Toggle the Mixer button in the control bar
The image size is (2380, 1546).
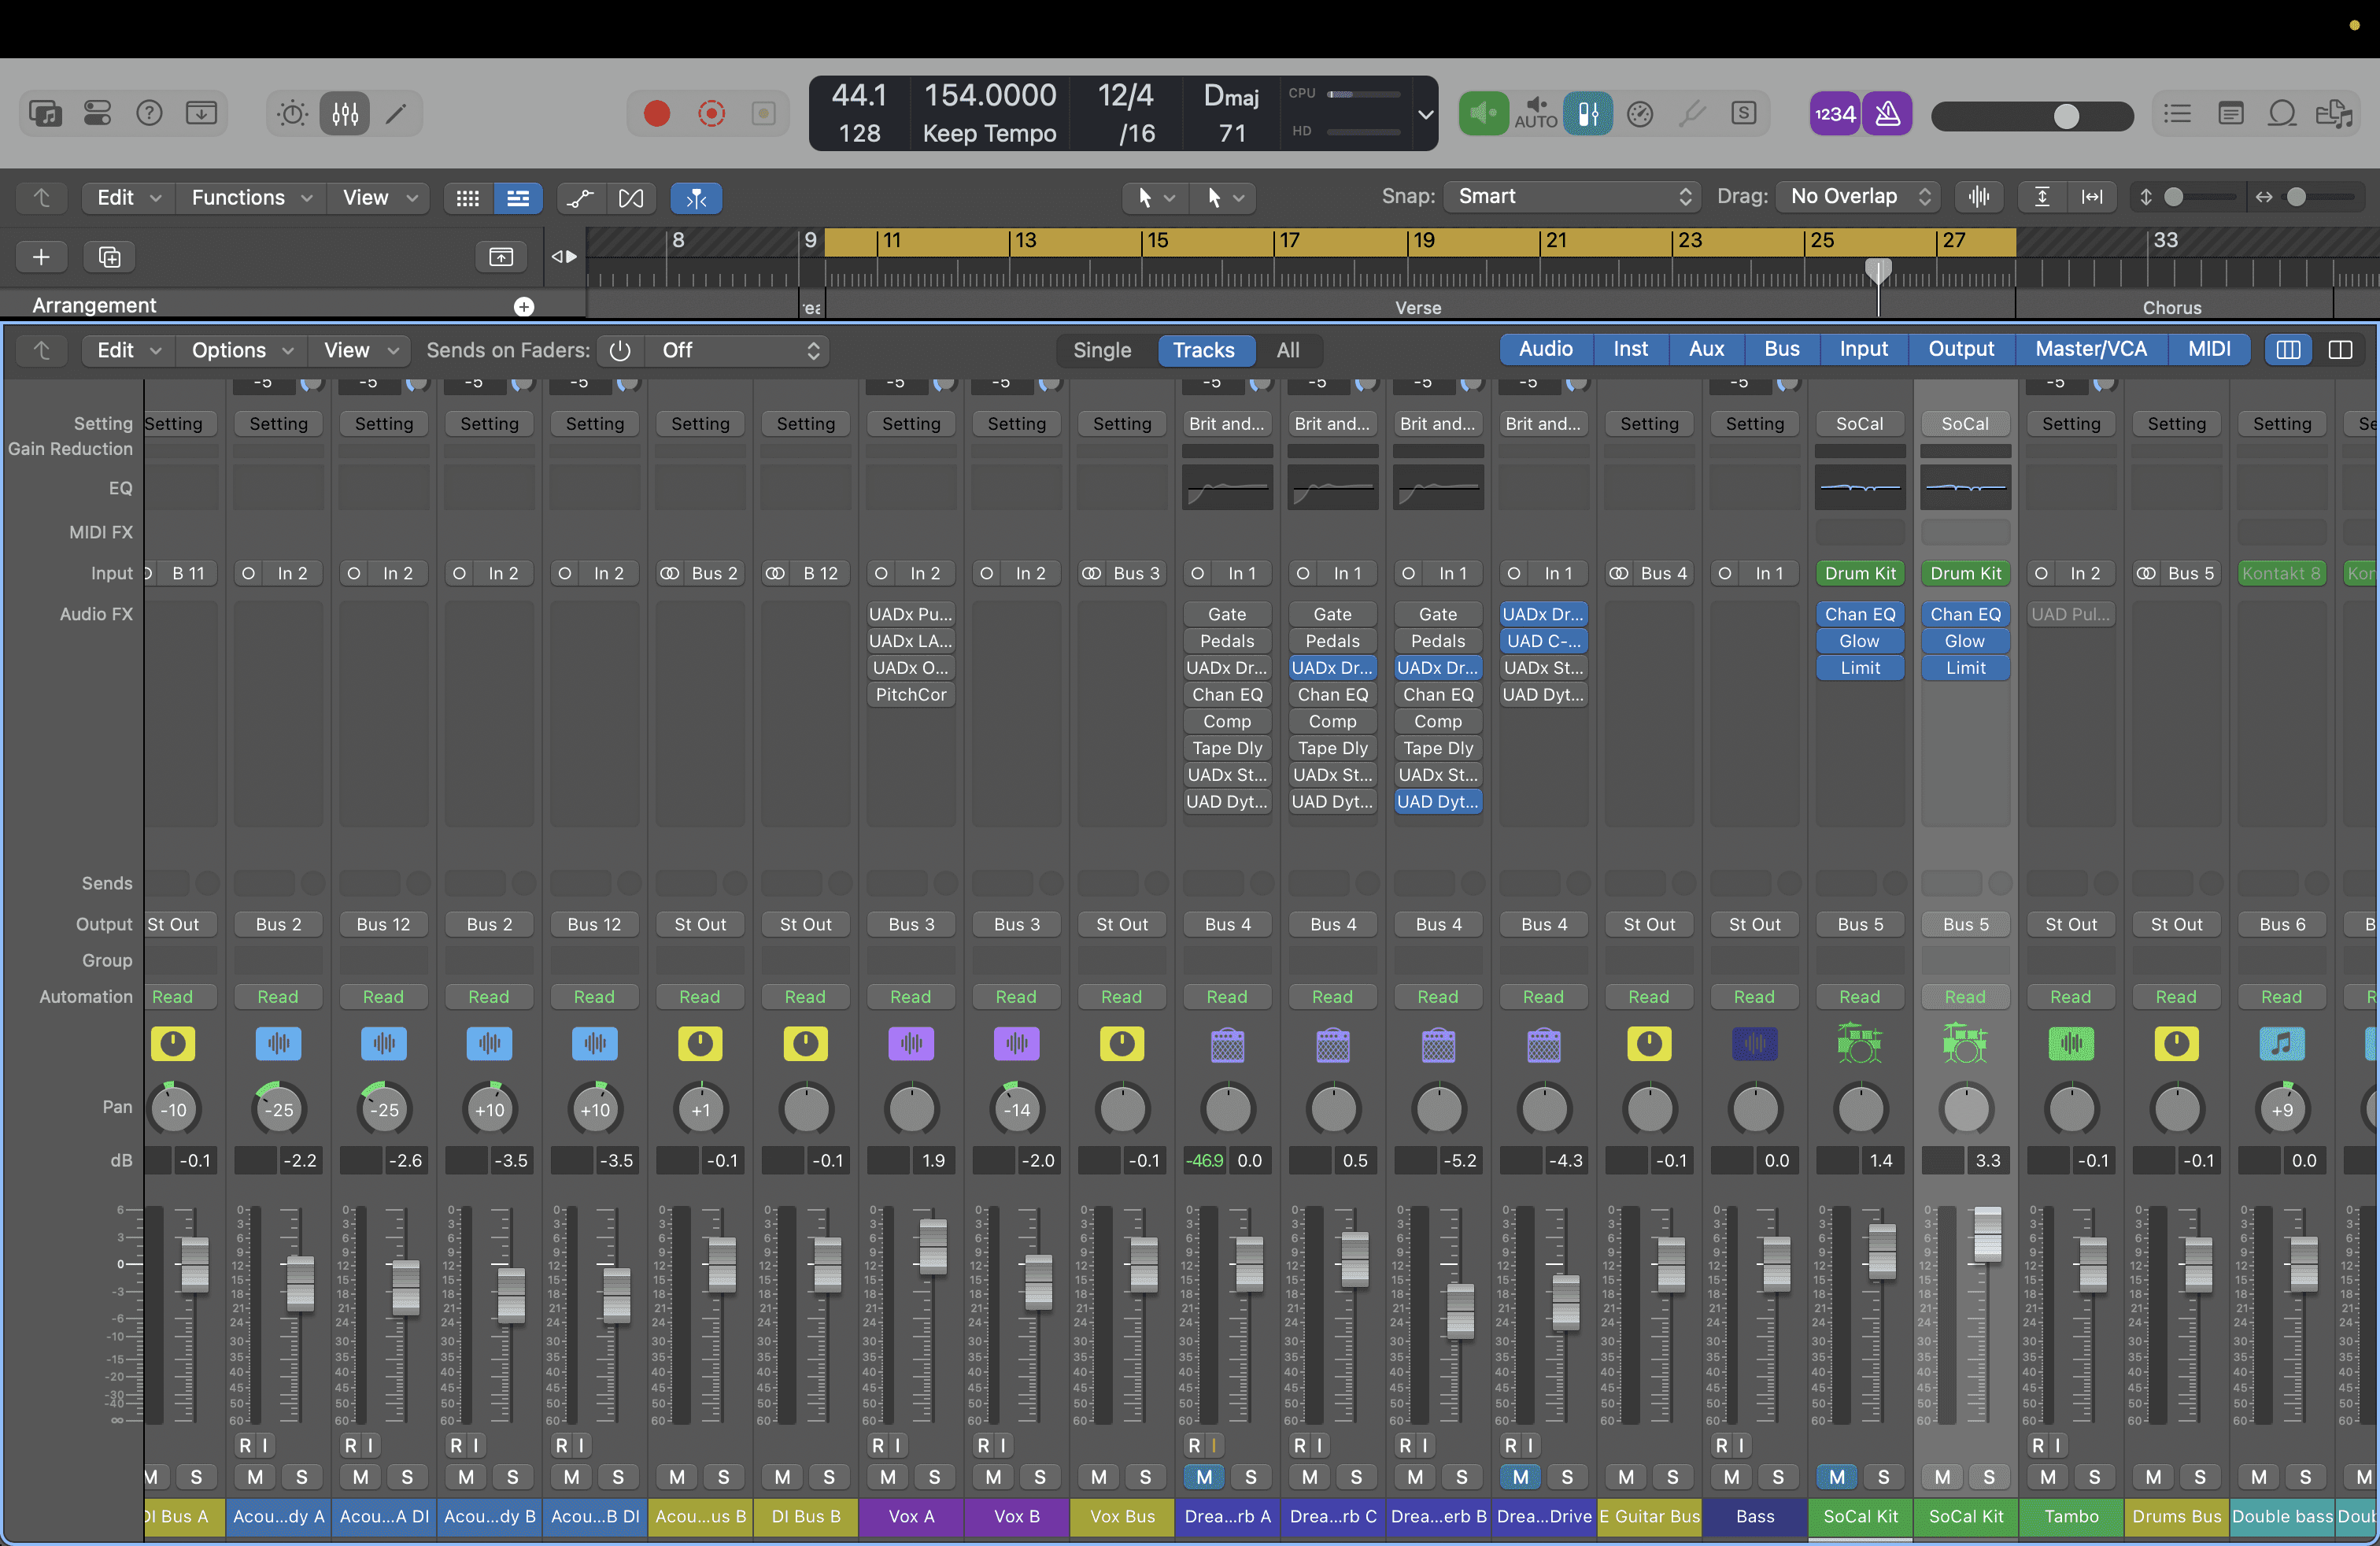click(x=345, y=113)
